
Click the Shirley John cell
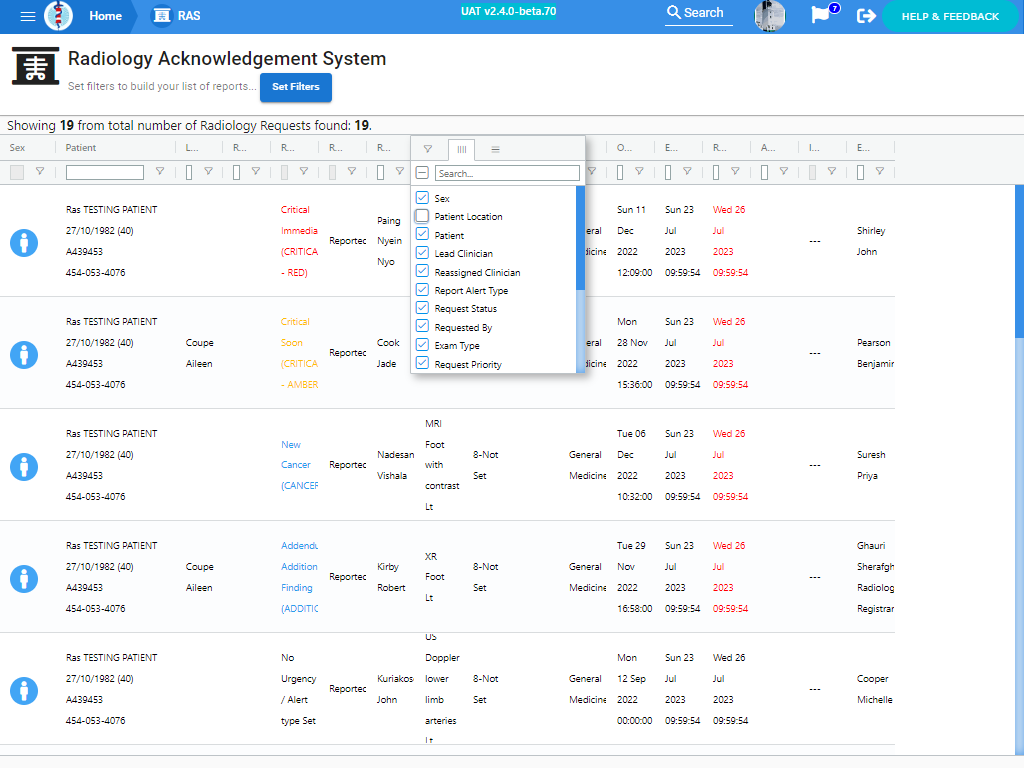[871, 241]
